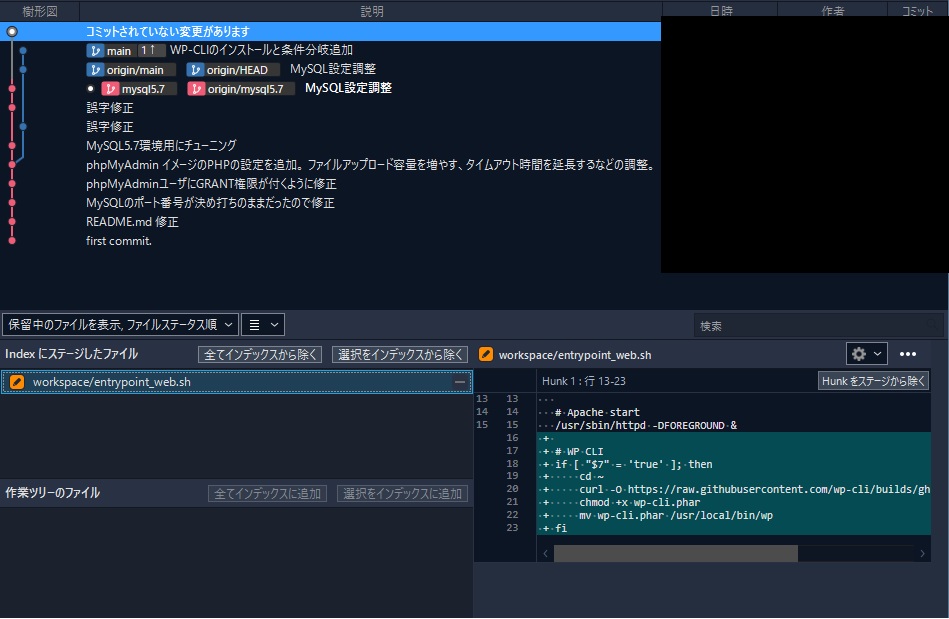Viewport: 949px width, 619px height.
Task: Select the origin/HEAD branch tag
Action: click(233, 70)
